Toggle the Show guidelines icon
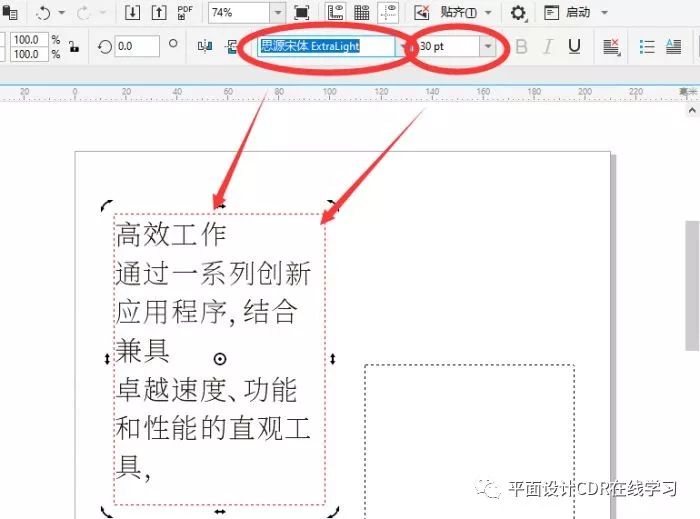Screen dimensions: 700x519 point(388,12)
